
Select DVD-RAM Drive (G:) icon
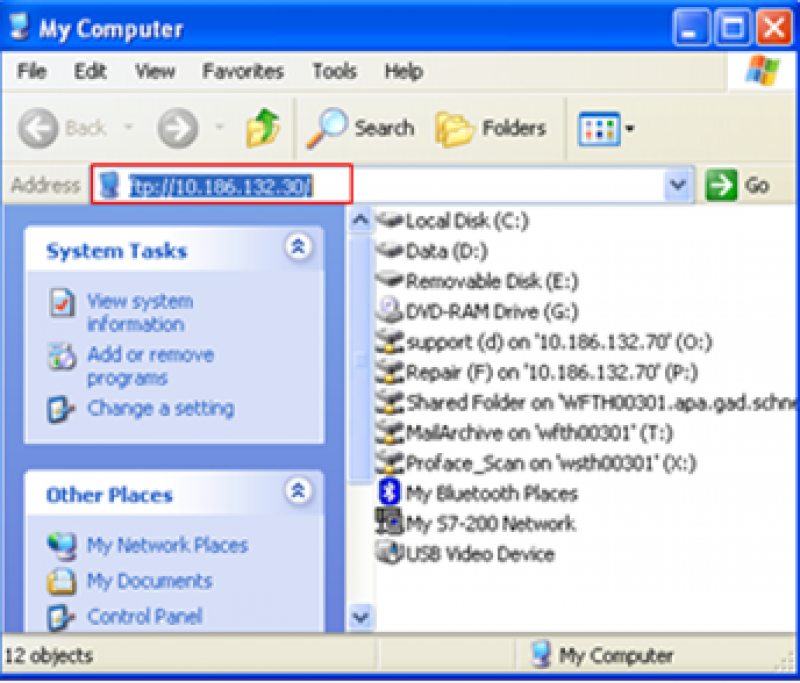[x=390, y=311]
